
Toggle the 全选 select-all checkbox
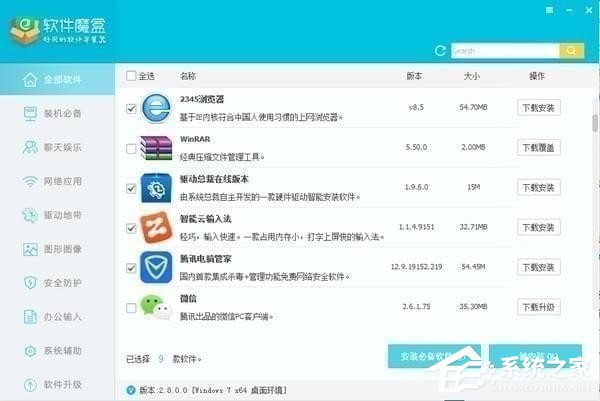click(x=131, y=76)
